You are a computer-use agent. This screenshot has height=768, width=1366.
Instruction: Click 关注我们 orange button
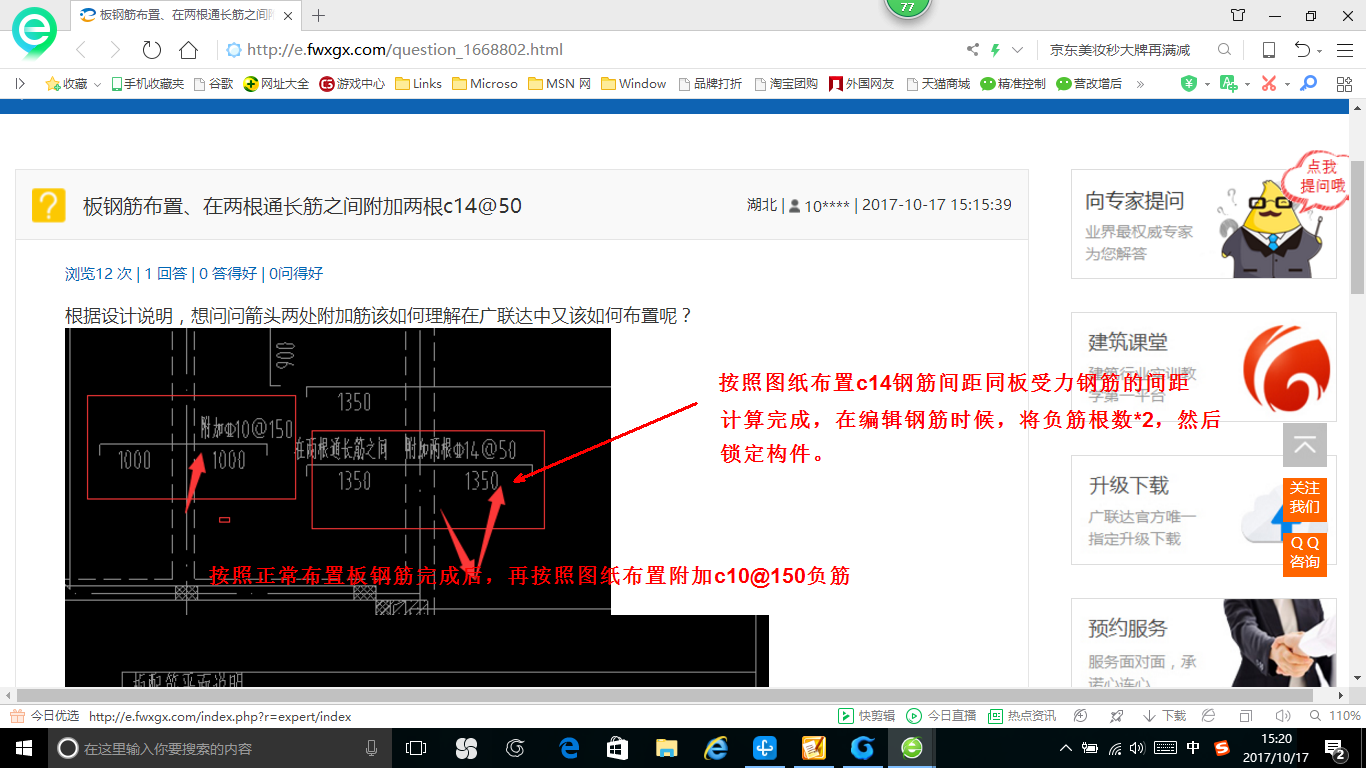tap(1305, 497)
